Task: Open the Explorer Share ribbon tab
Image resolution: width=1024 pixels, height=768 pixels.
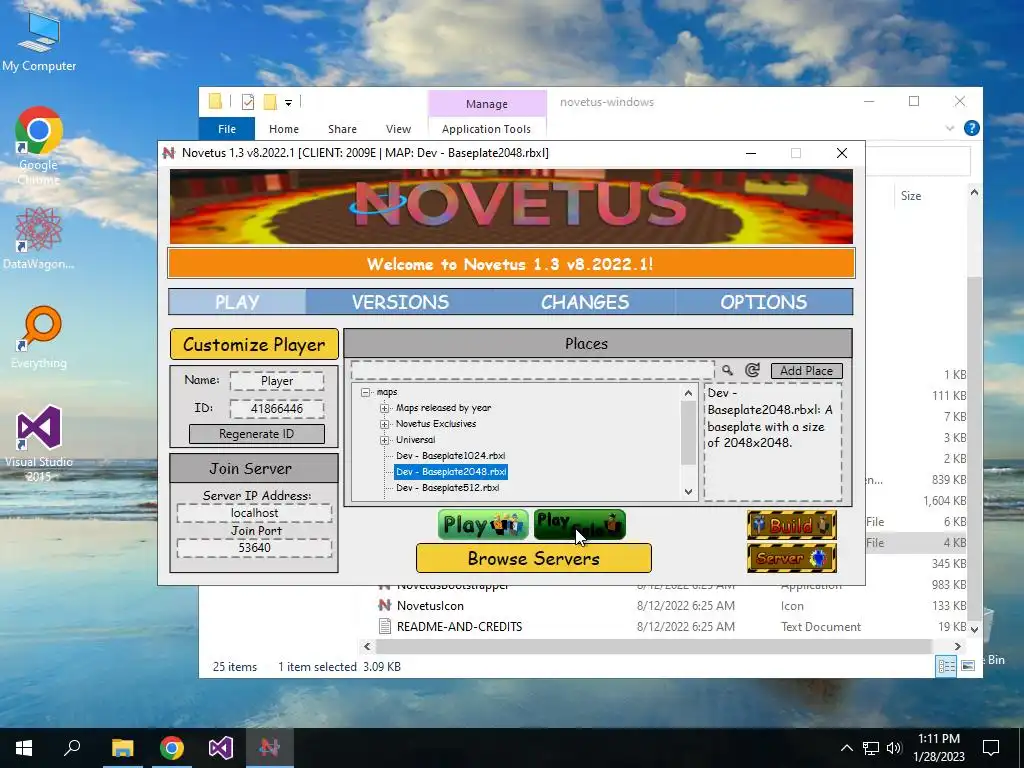Action: 342,129
